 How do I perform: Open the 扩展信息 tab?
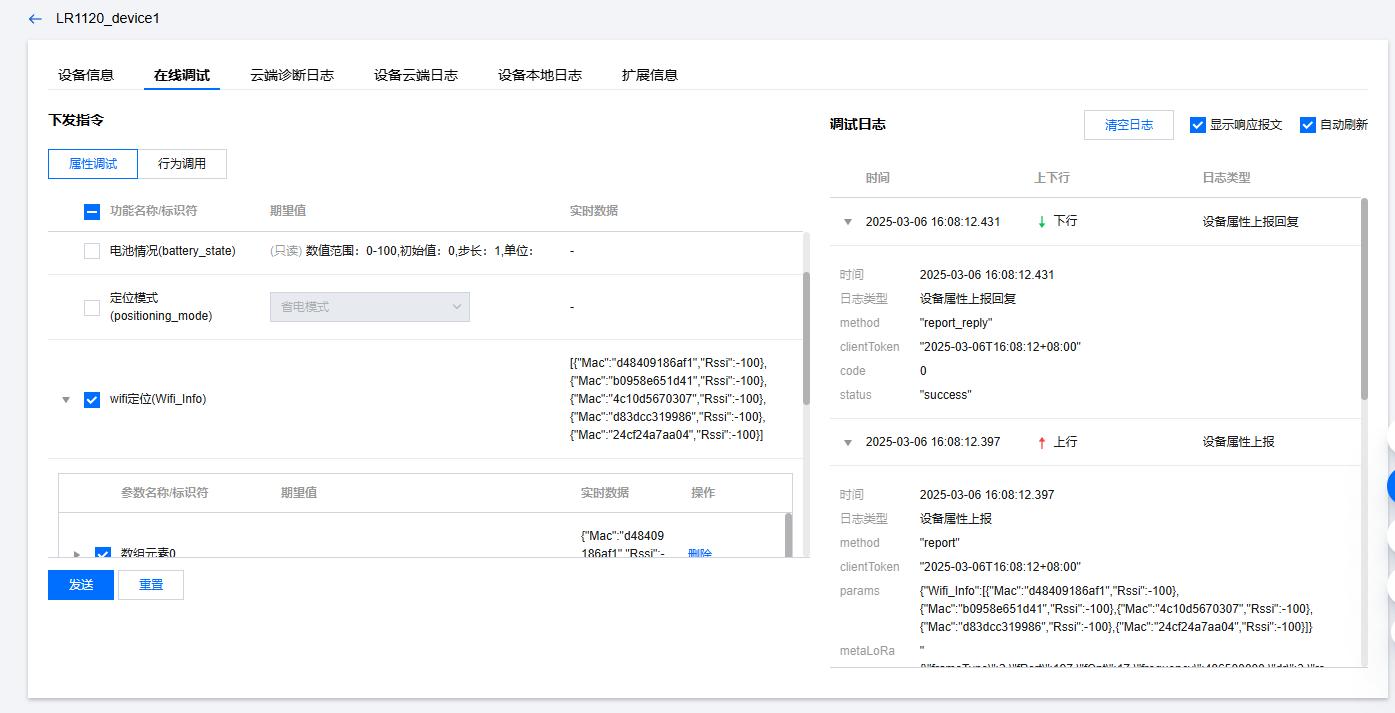[x=650, y=75]
